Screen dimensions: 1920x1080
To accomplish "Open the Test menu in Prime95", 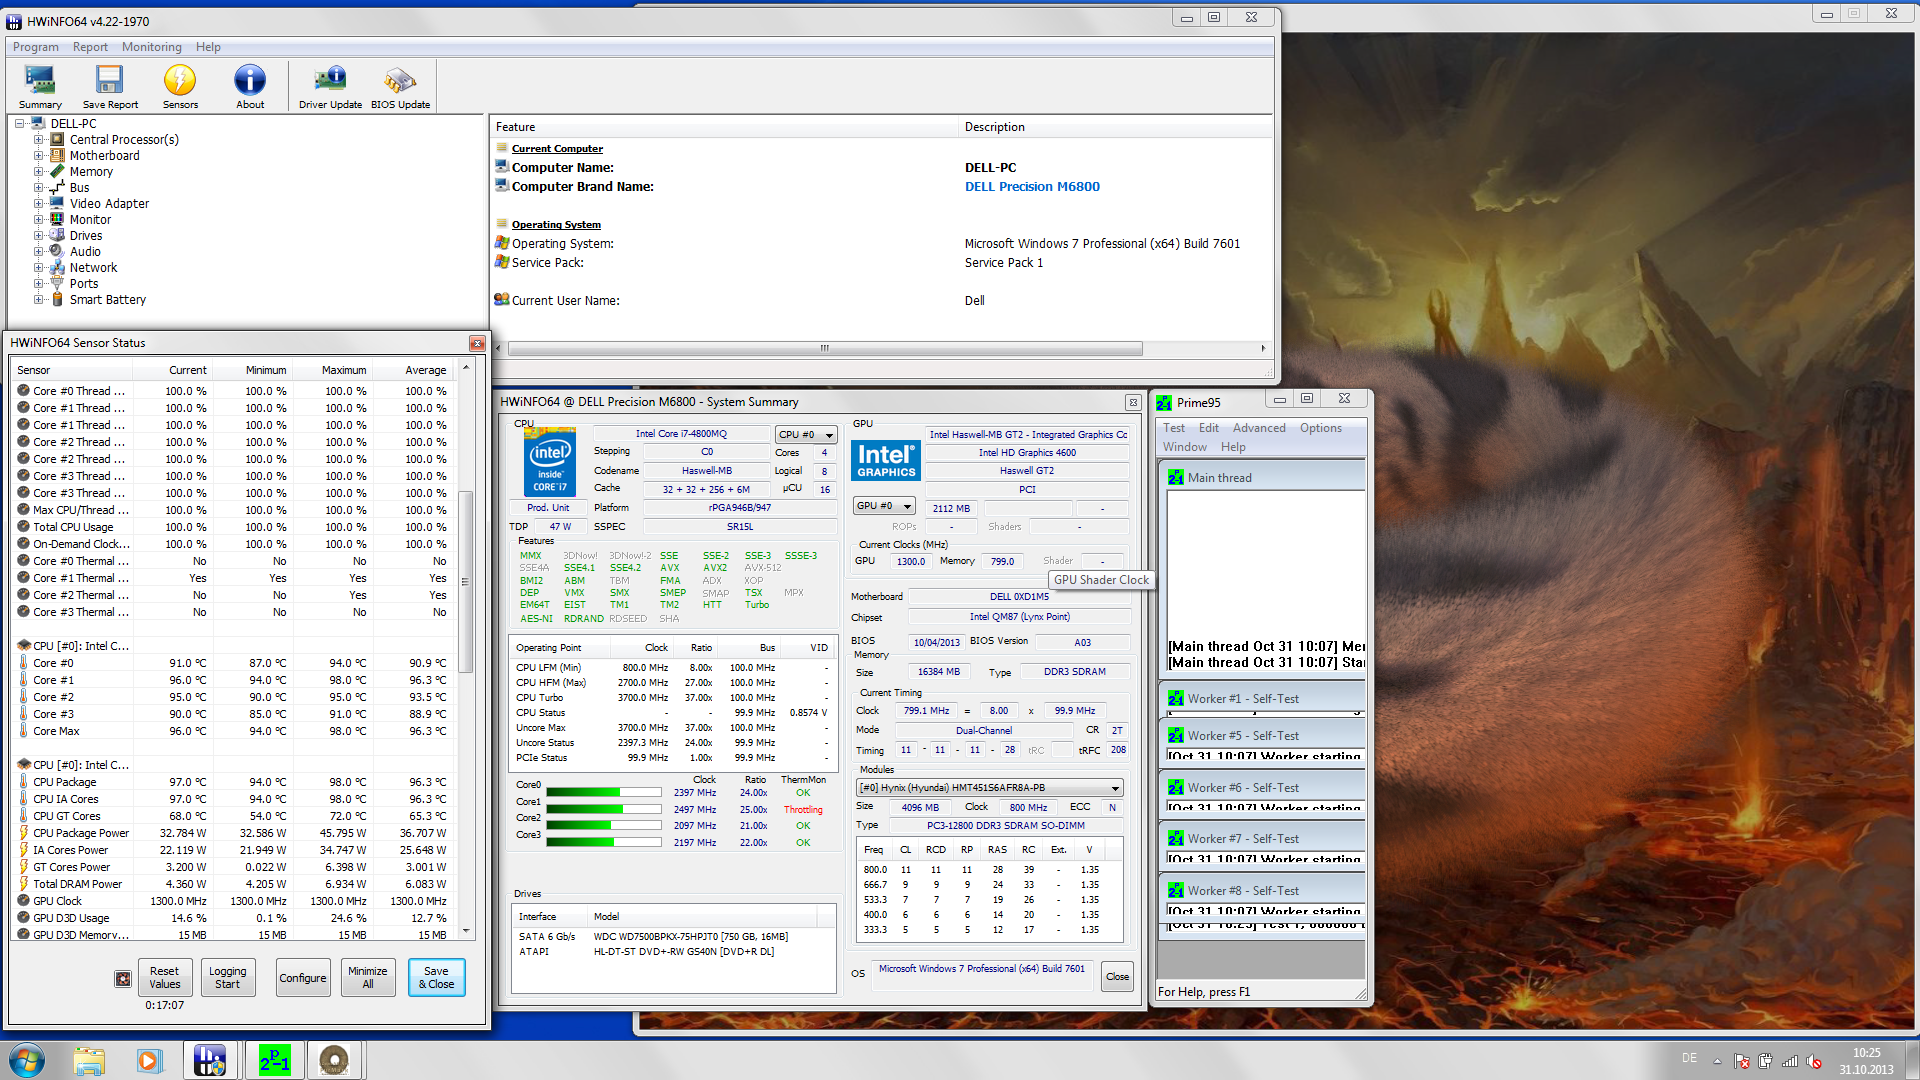I will [1174, 428].
